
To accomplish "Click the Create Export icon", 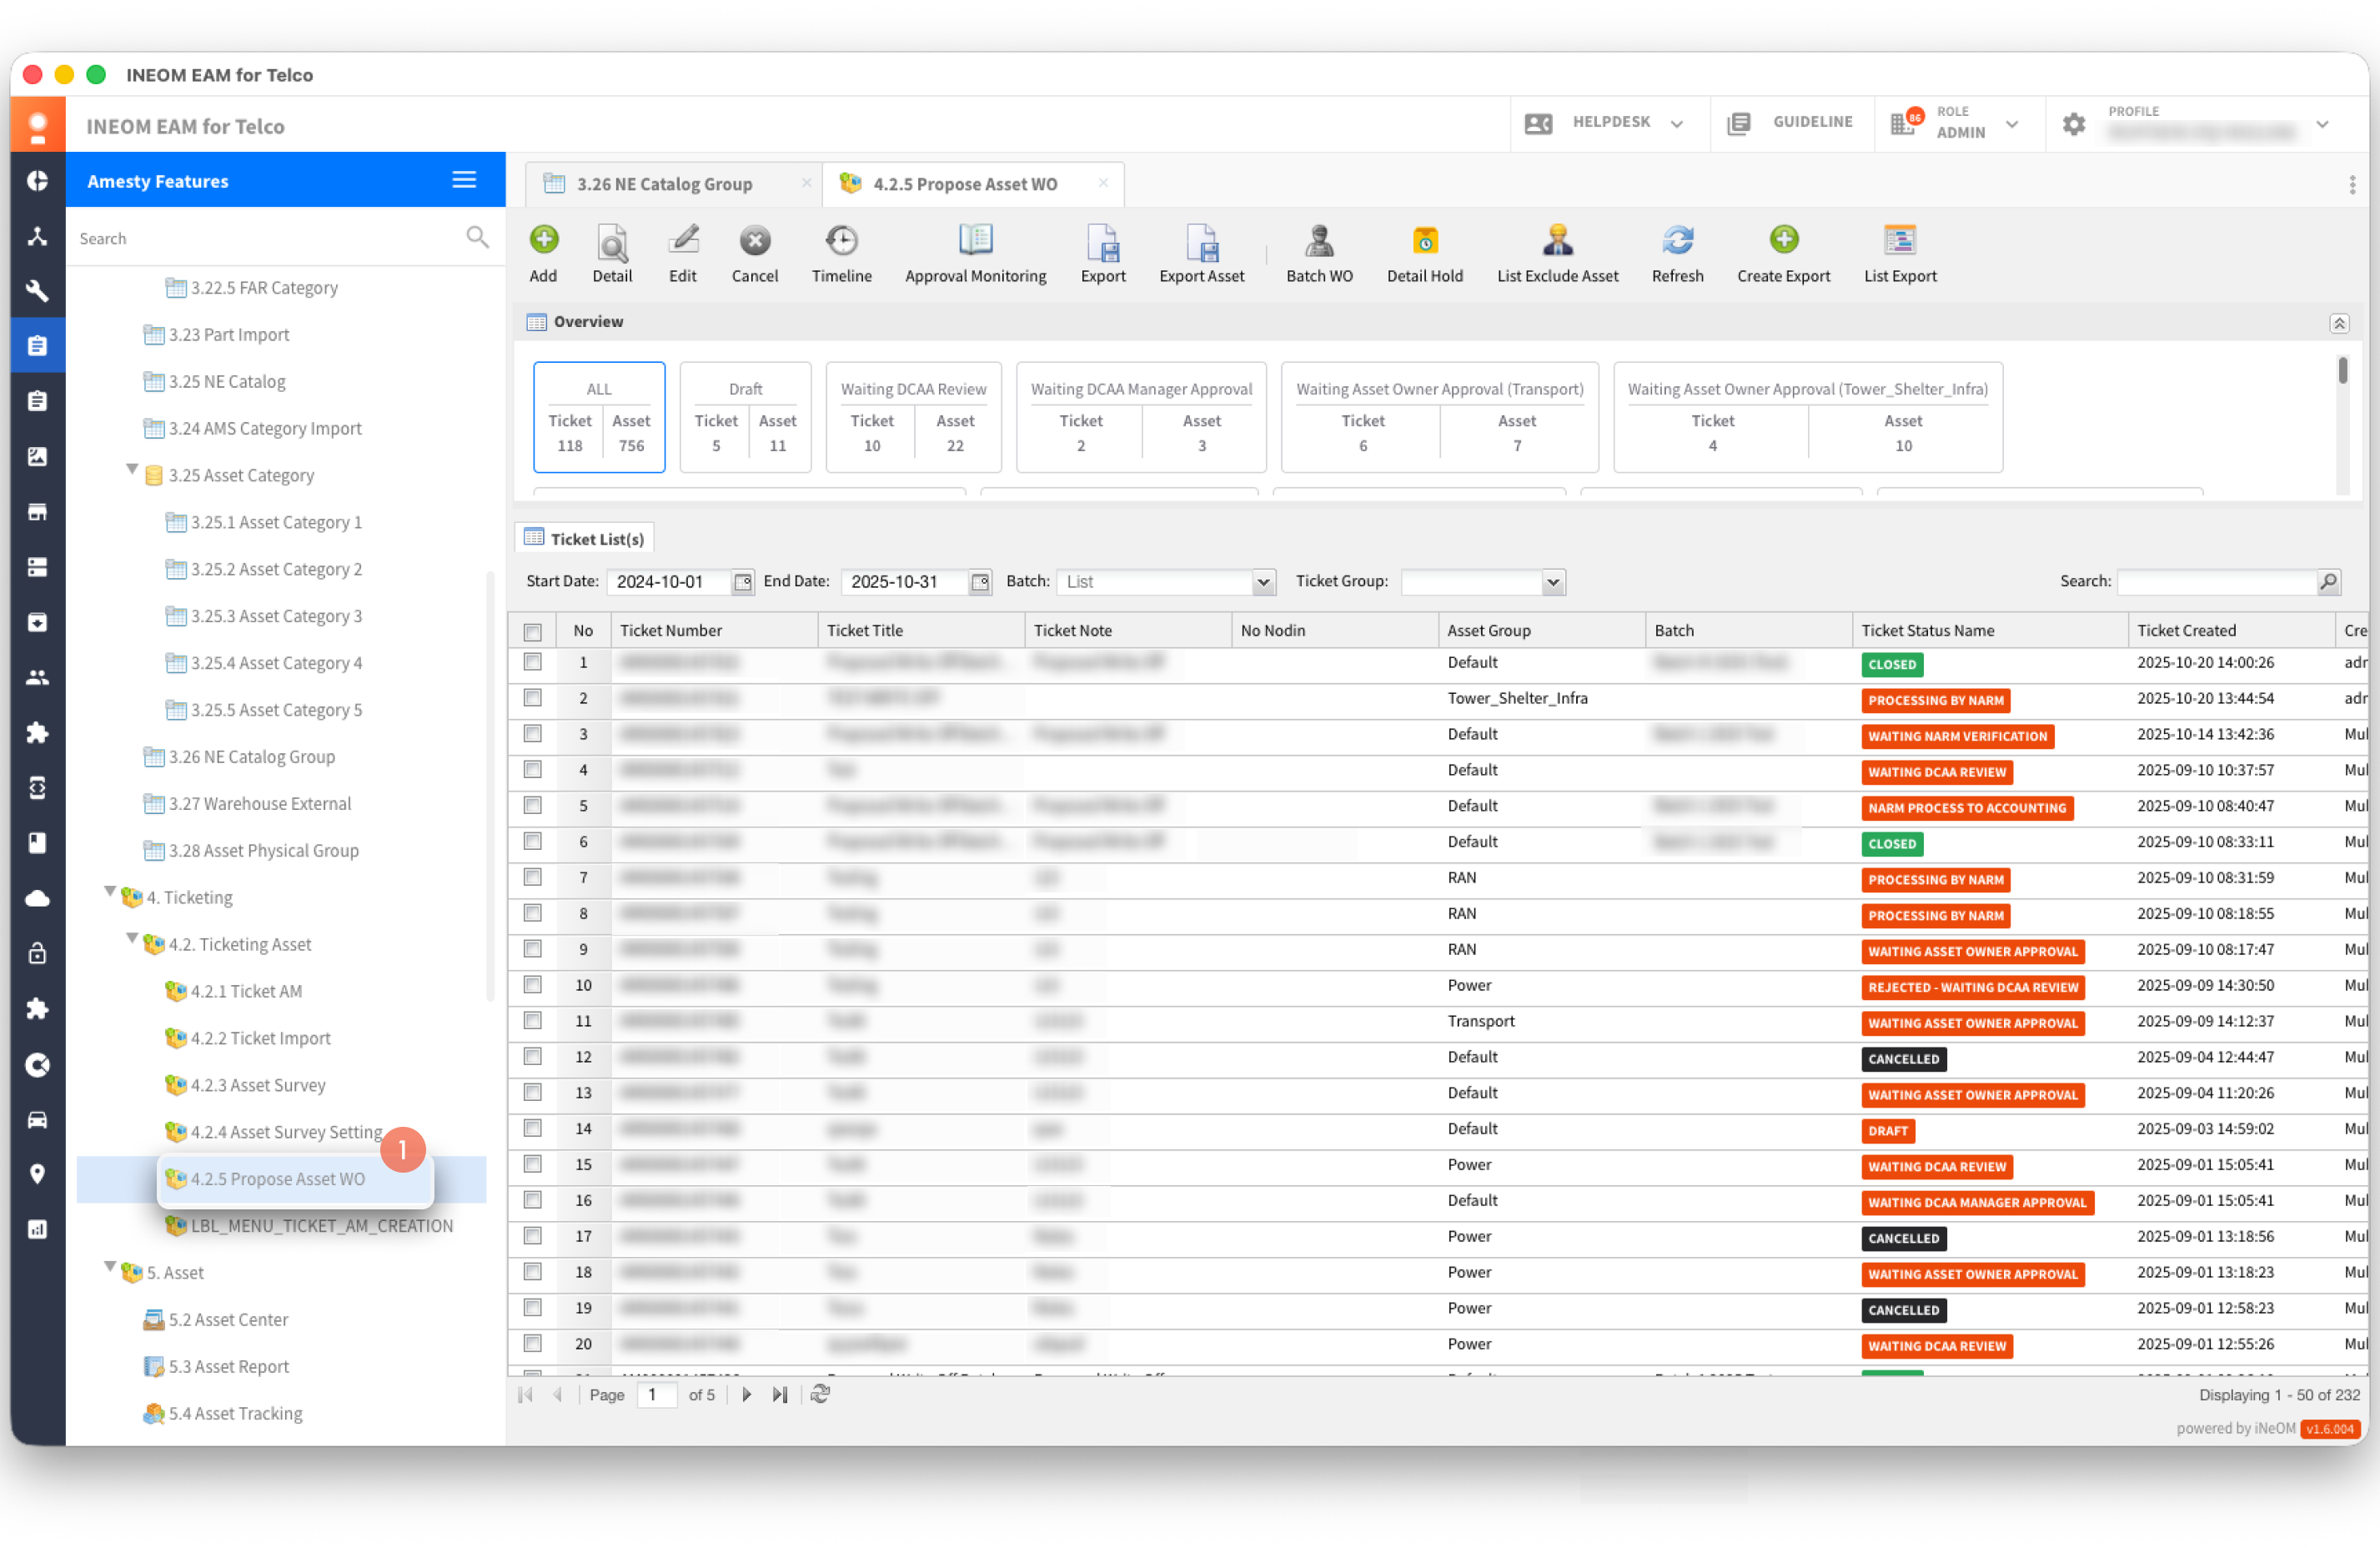I will (1783, 241).
